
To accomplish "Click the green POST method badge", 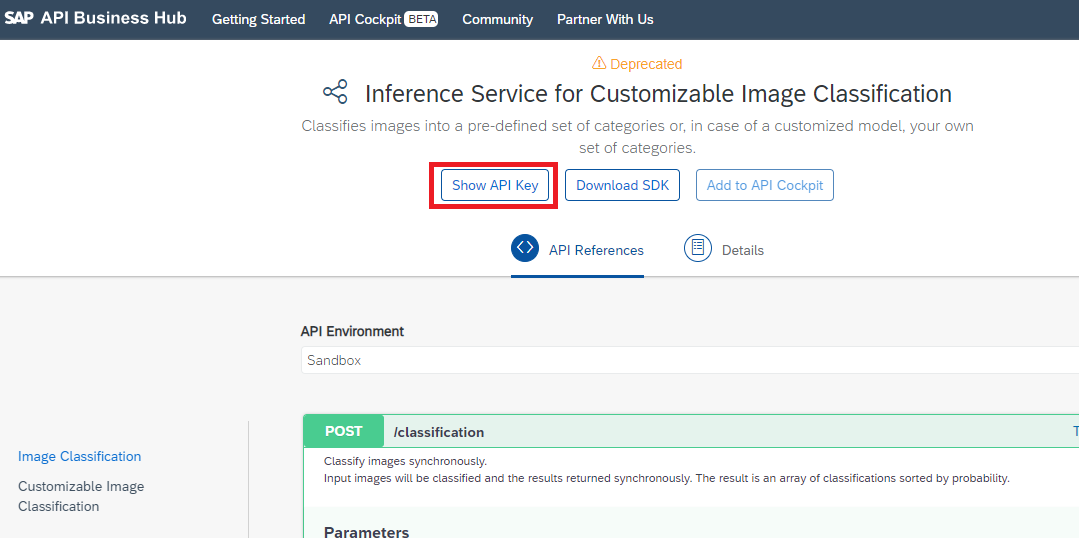I will pos(343,431).
